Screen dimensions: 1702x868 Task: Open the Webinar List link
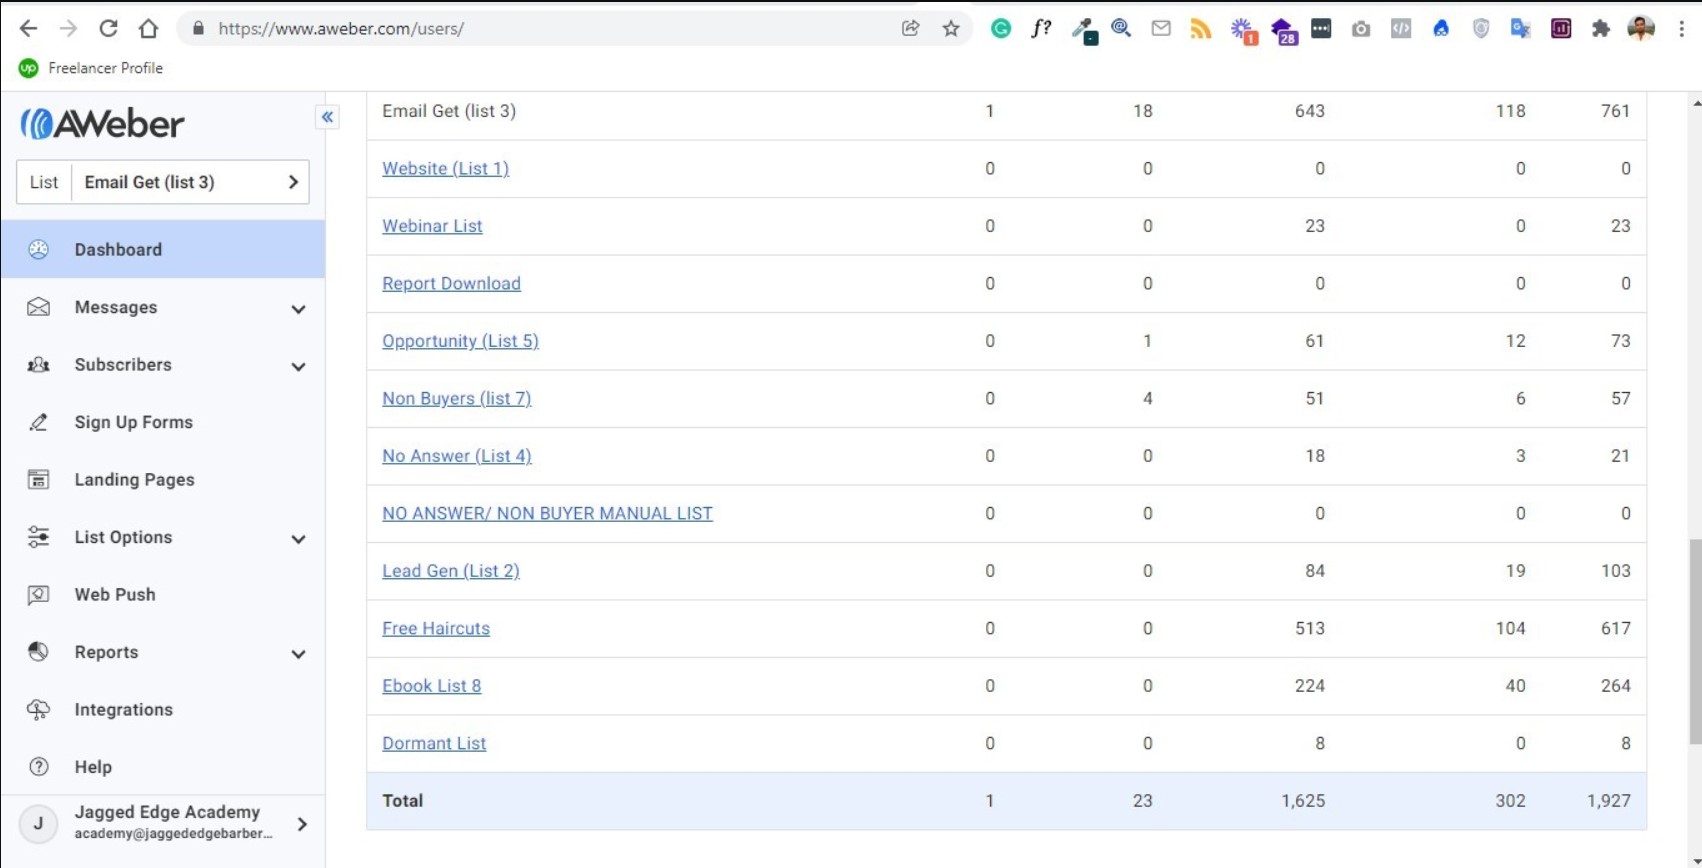point(432,226)
